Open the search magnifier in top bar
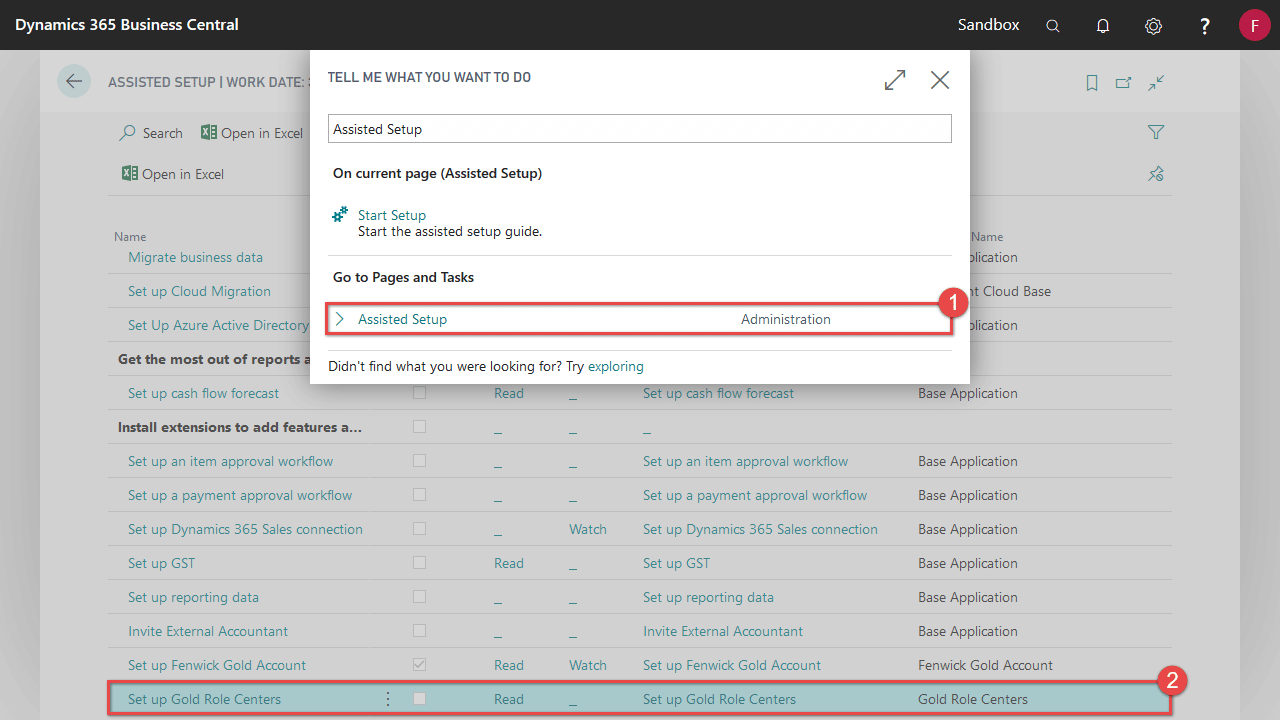This screenshot has width=1280, height=720. 1053,26
